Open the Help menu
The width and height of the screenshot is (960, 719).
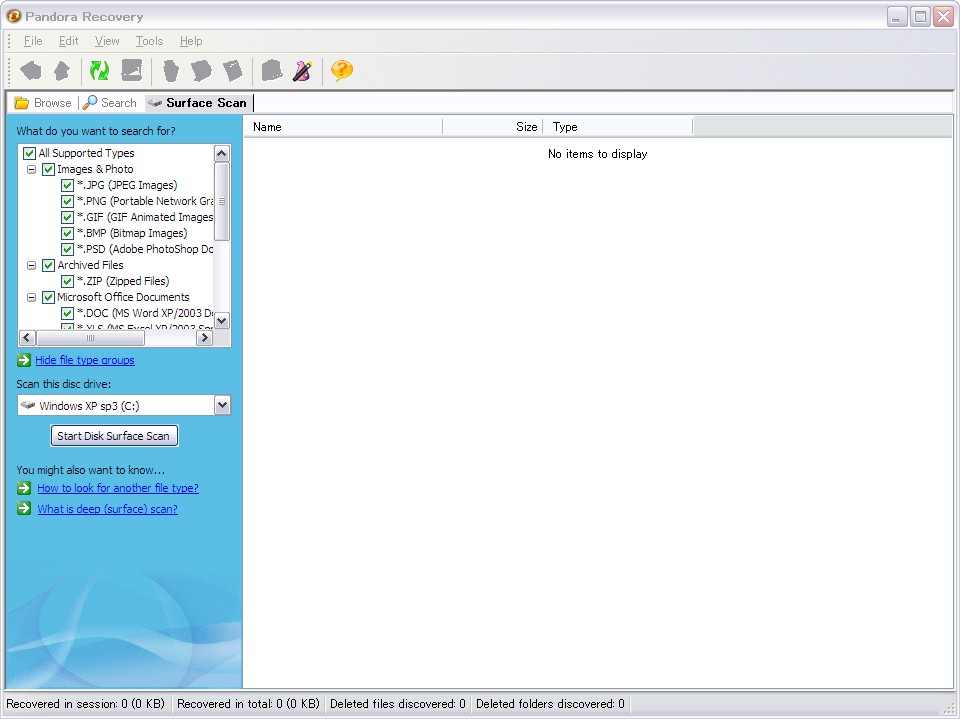point(191,41)
